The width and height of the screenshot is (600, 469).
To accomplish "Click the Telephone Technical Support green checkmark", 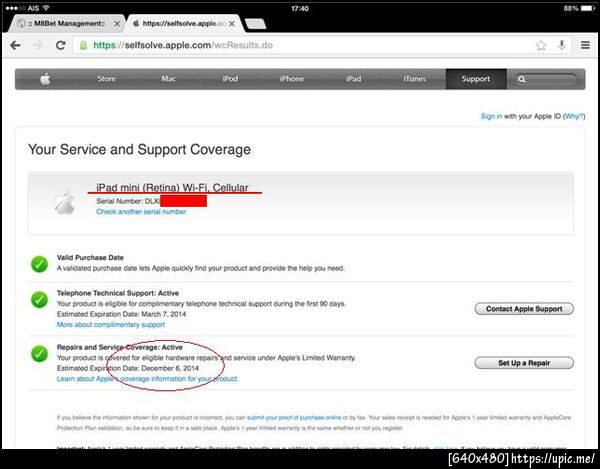I will (x=39, y=300).
